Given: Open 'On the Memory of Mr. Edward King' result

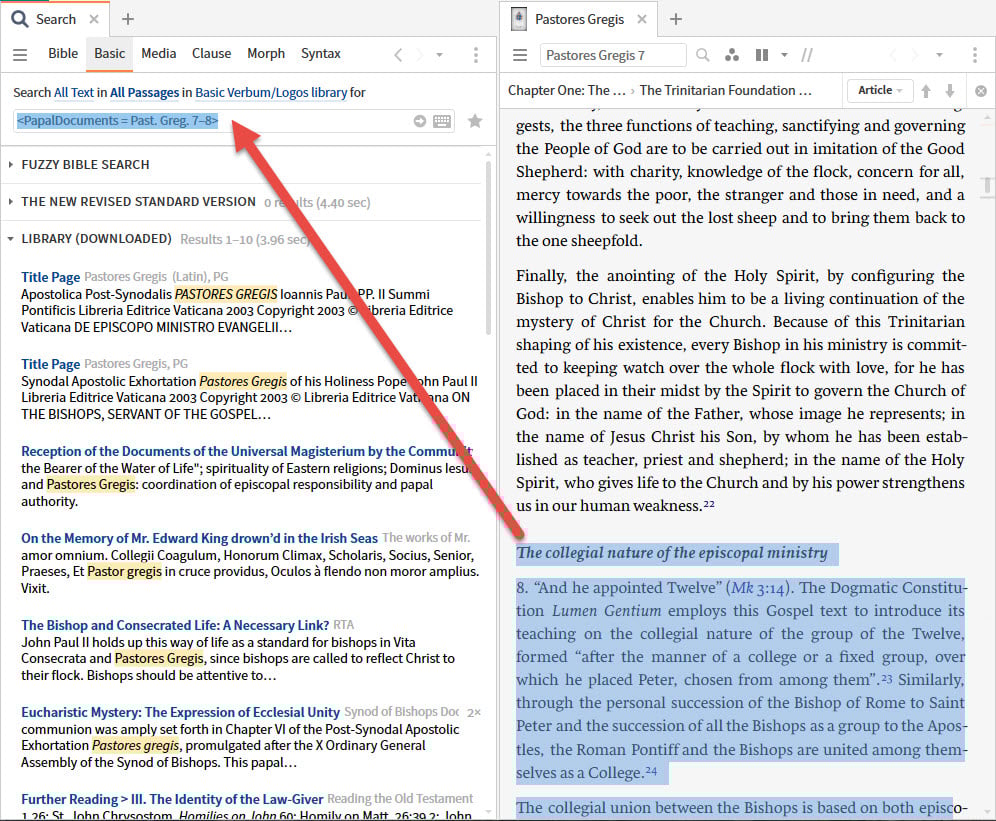Looking at the screenshot, I should (199, 538).
